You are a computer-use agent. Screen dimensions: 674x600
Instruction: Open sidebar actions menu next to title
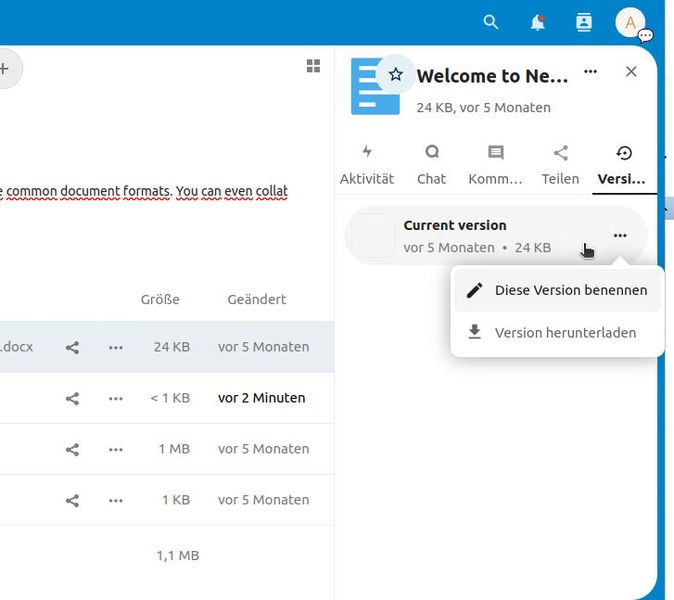(x=591, y=72)
